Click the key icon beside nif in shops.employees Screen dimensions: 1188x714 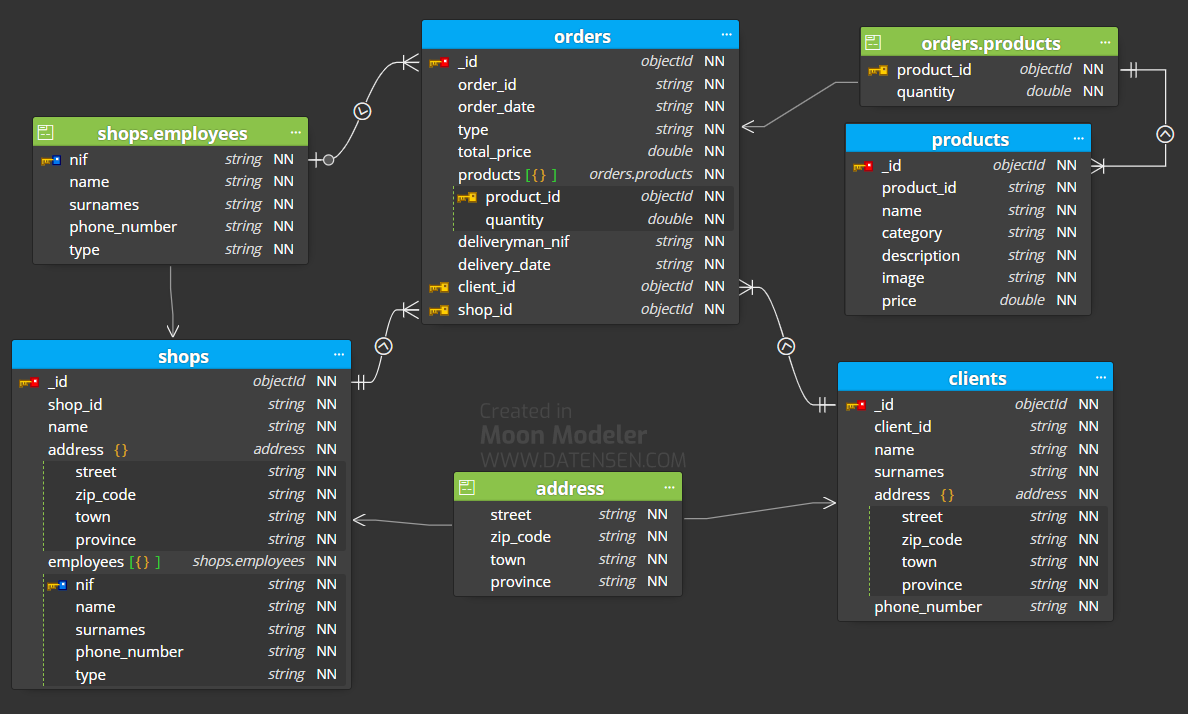tap(48, 158)
